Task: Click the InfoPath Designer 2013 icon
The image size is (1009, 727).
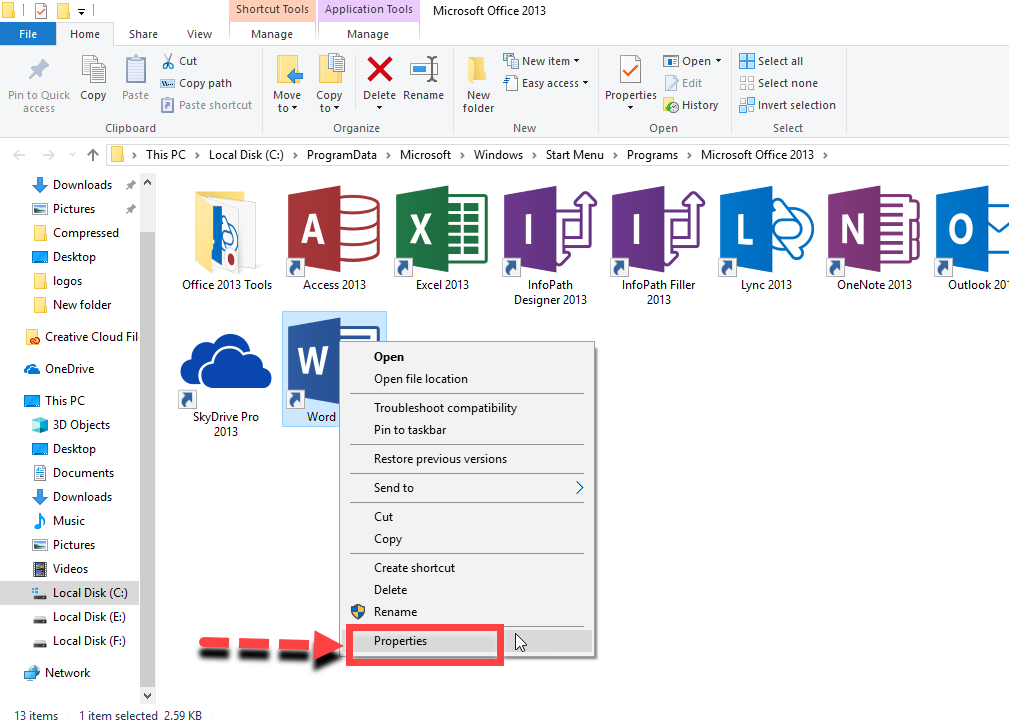Action: point(550,231)
